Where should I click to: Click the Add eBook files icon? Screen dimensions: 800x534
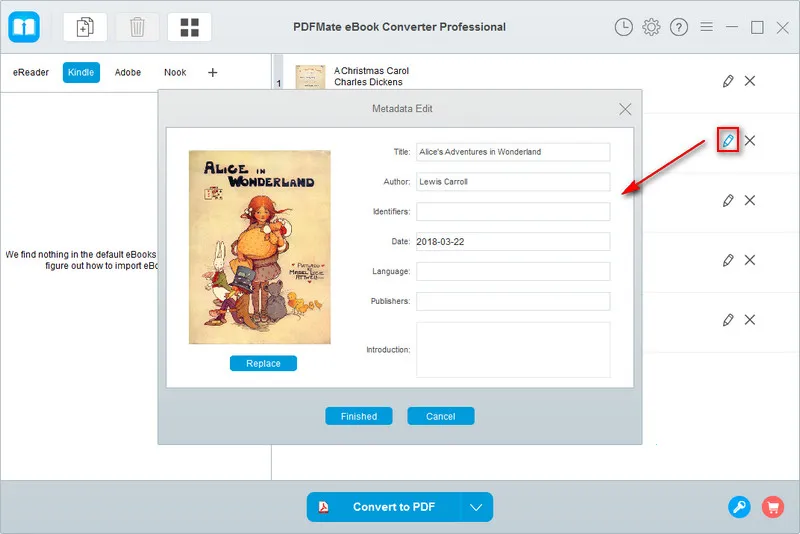(85, 27)
